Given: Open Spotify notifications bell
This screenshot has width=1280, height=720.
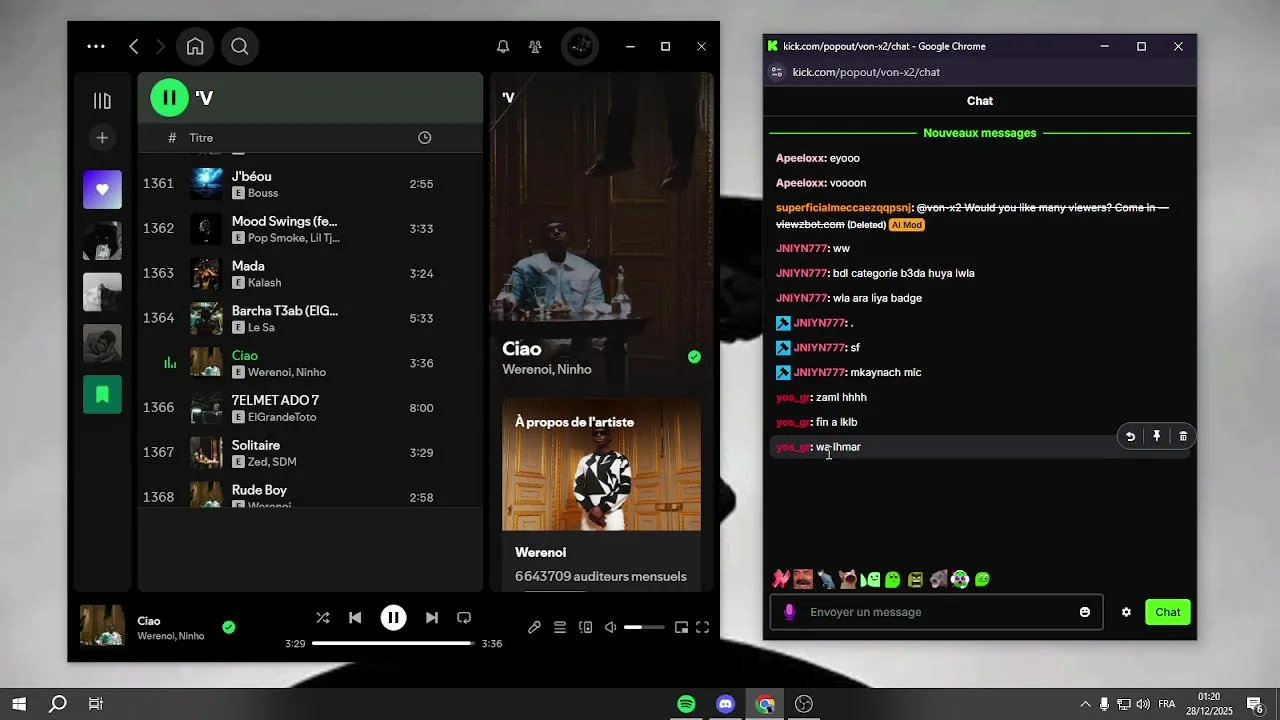Looking at the screenshot, I should (x=503, y=46).
